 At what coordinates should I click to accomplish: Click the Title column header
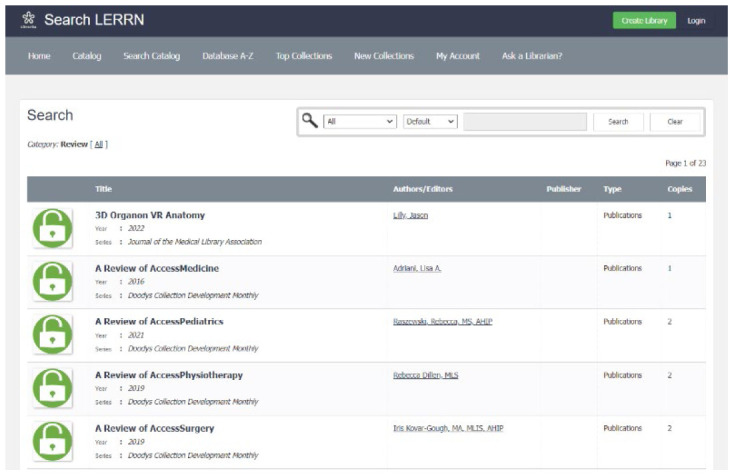click(103, 189)
